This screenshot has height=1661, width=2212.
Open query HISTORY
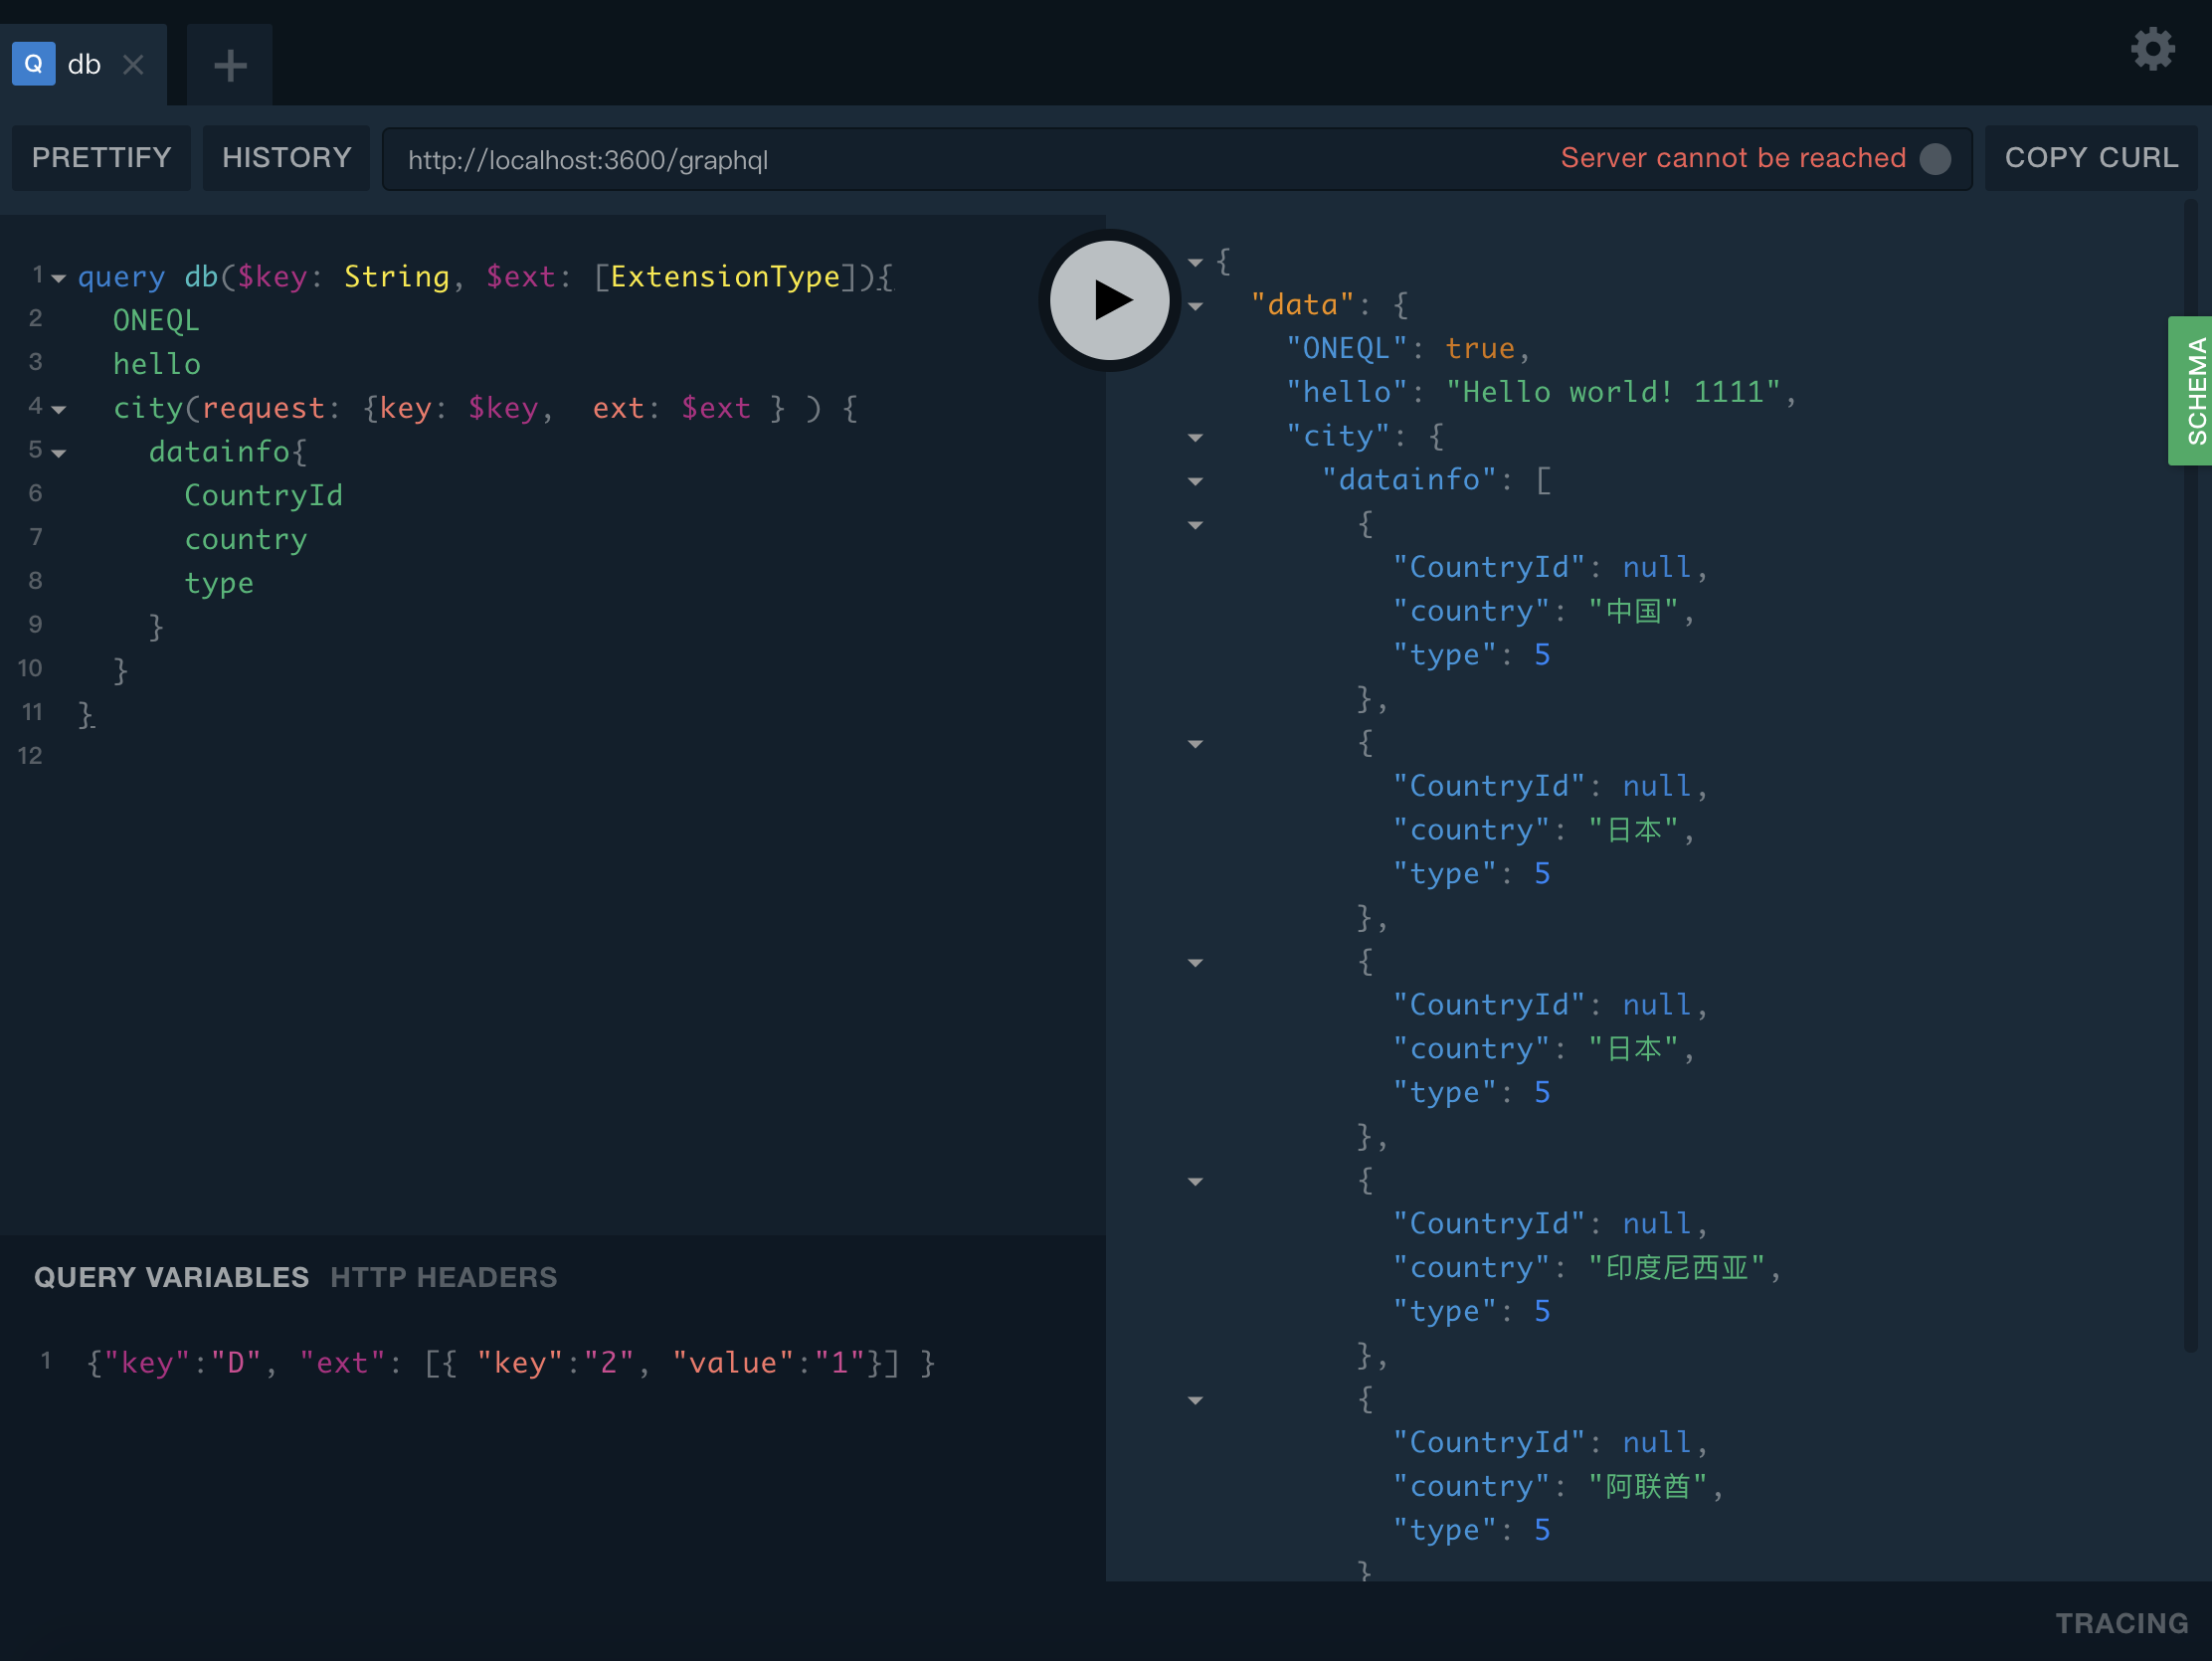(x=286, y=158)
